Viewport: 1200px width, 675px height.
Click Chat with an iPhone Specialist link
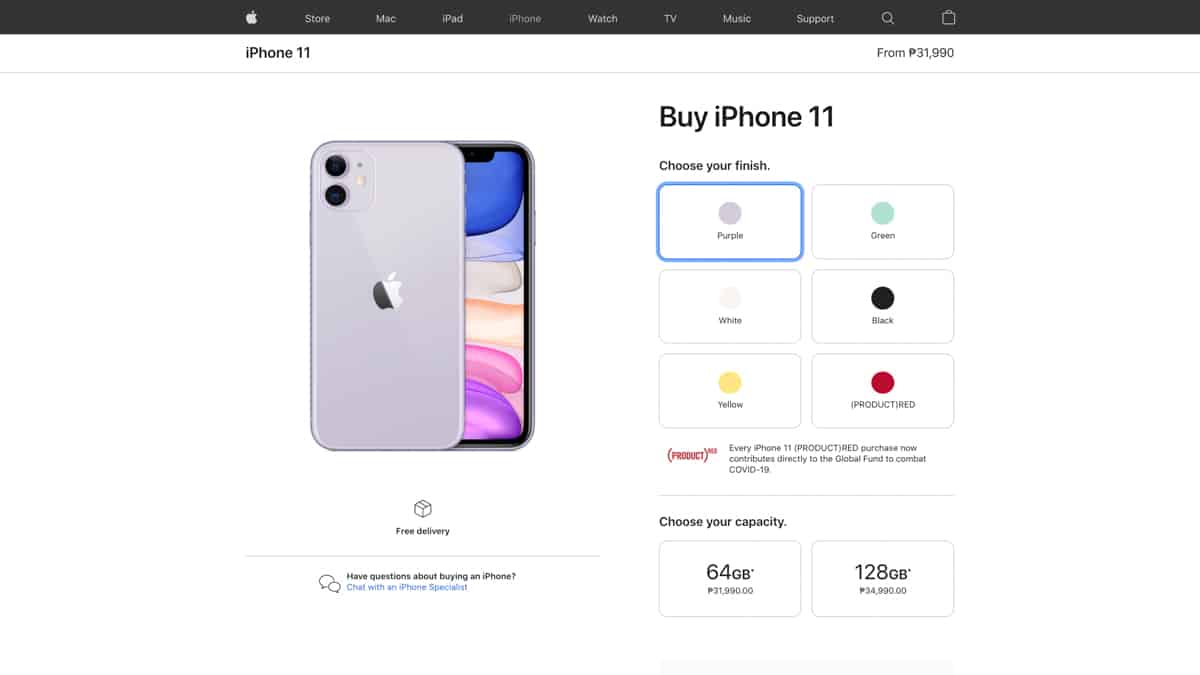(407, 587)
